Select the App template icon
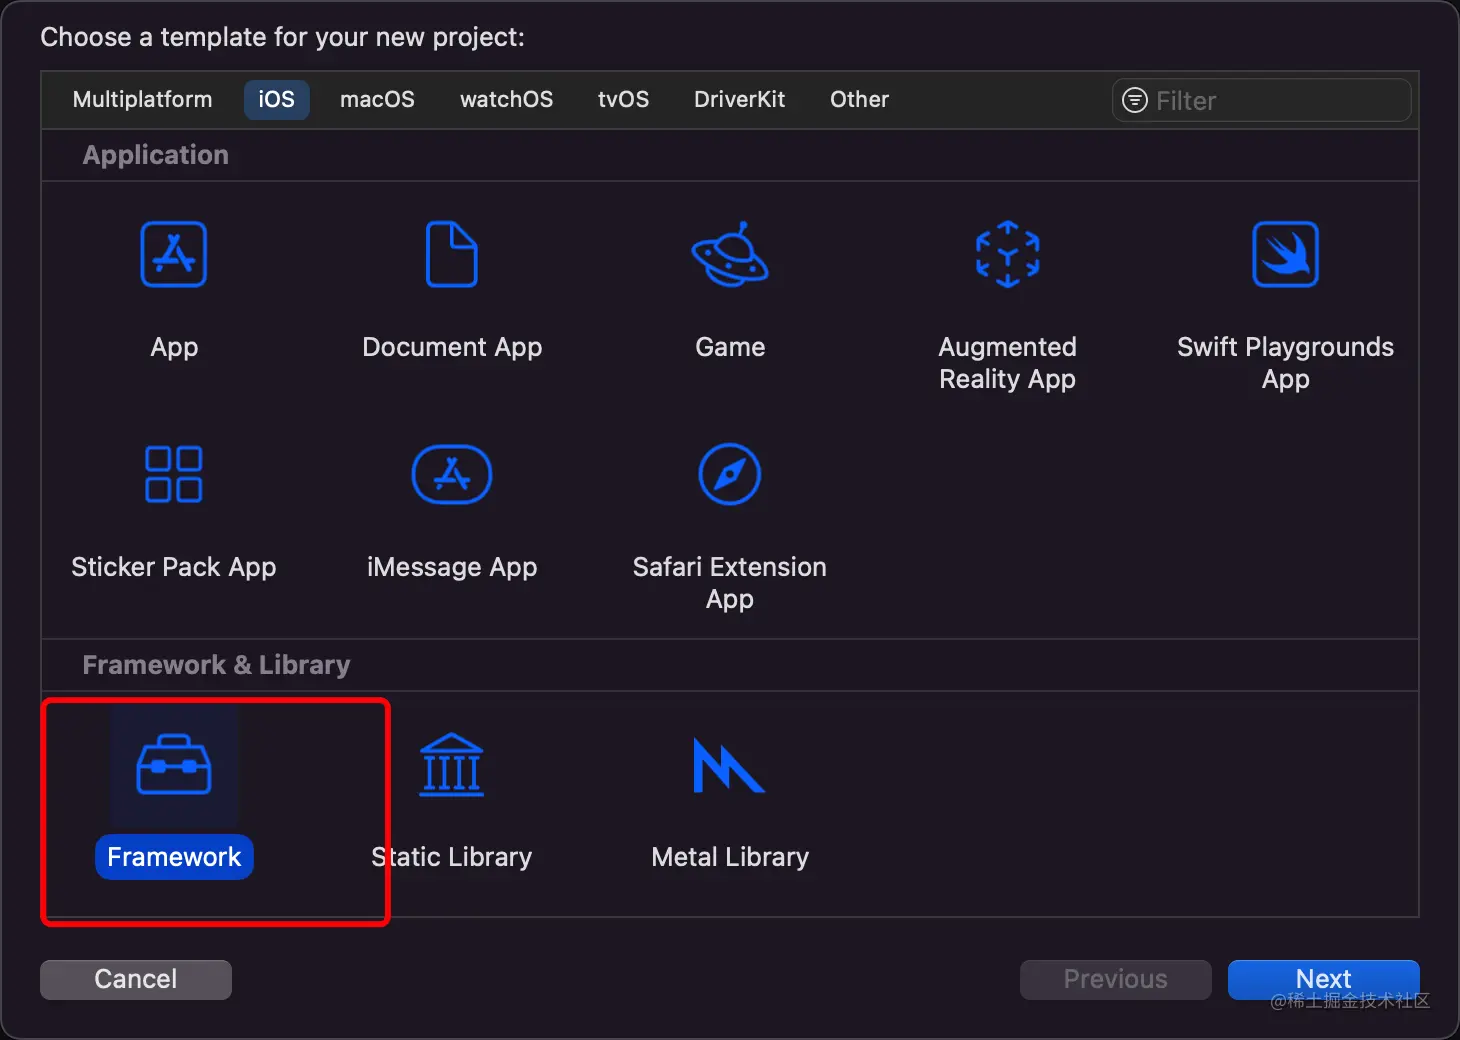 [x=174, y=254]
